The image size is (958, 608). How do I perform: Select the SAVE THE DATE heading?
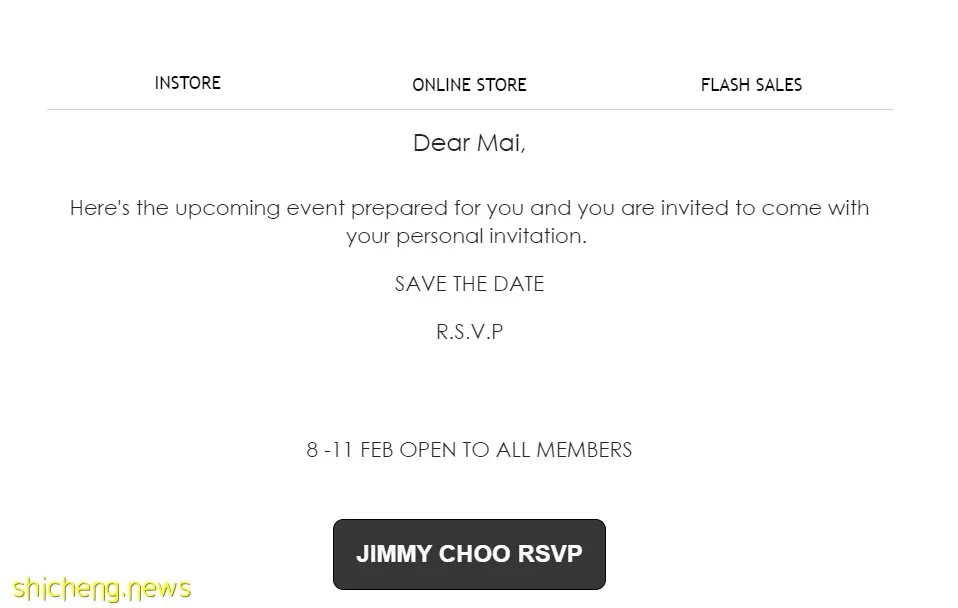pos(469,284)
